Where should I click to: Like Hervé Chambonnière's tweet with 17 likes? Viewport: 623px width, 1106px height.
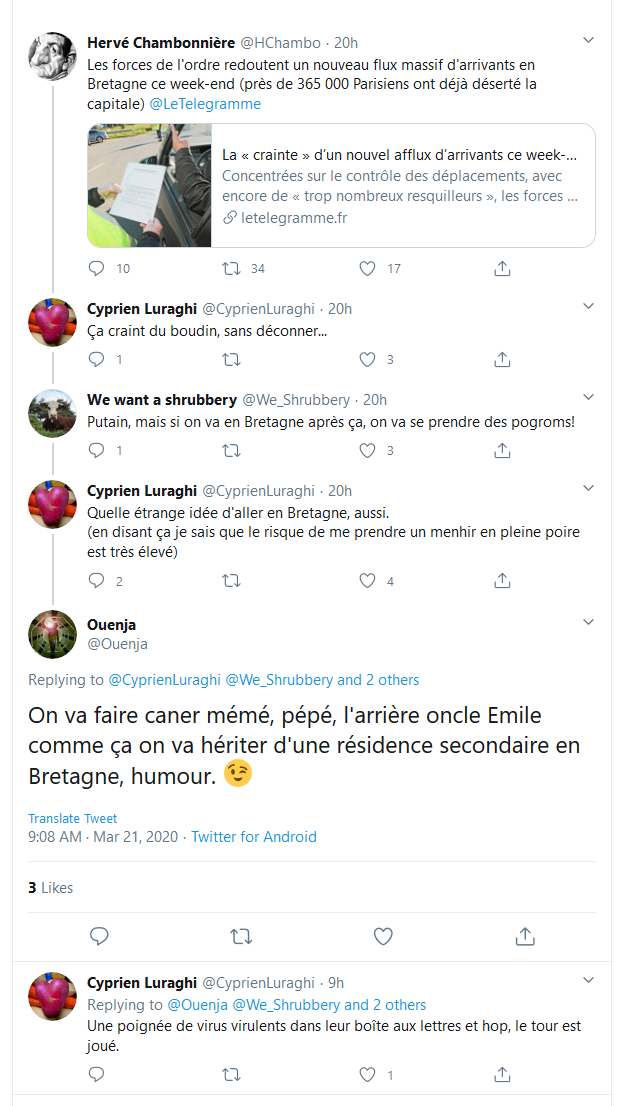[x=367, y=268]
